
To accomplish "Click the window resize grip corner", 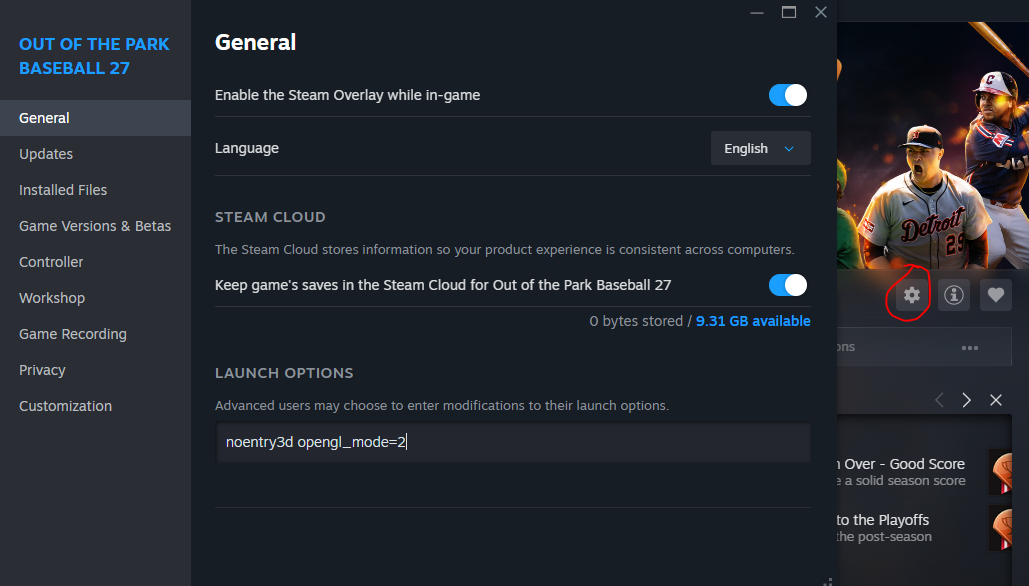I will point(828,579).
